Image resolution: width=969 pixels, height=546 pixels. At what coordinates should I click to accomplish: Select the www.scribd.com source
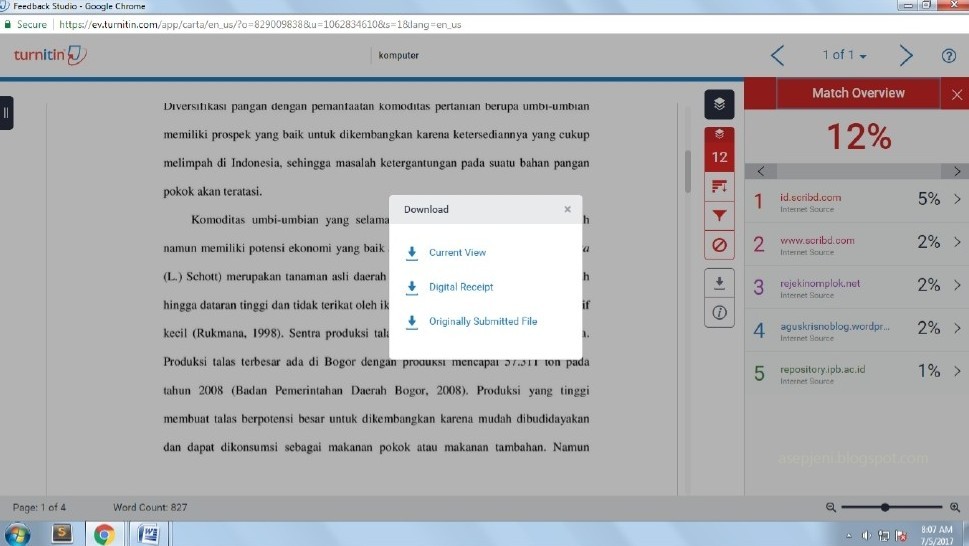[817, 240]
